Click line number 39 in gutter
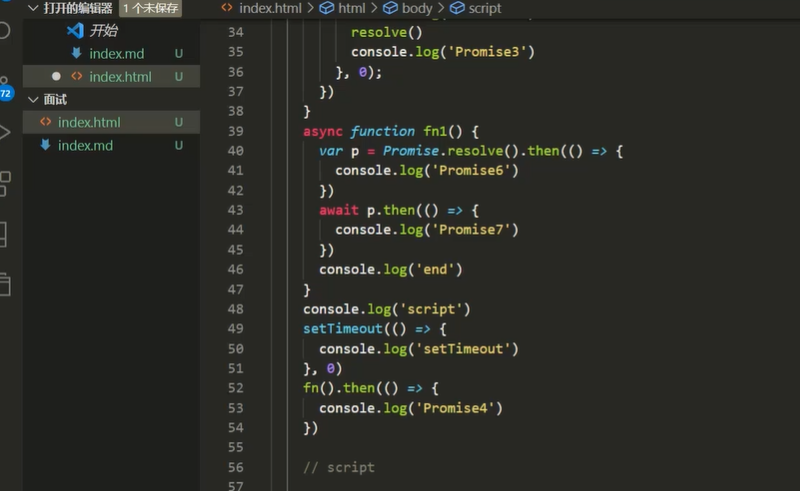The width and height of the screenshot is (800, 491). (236, 131)
